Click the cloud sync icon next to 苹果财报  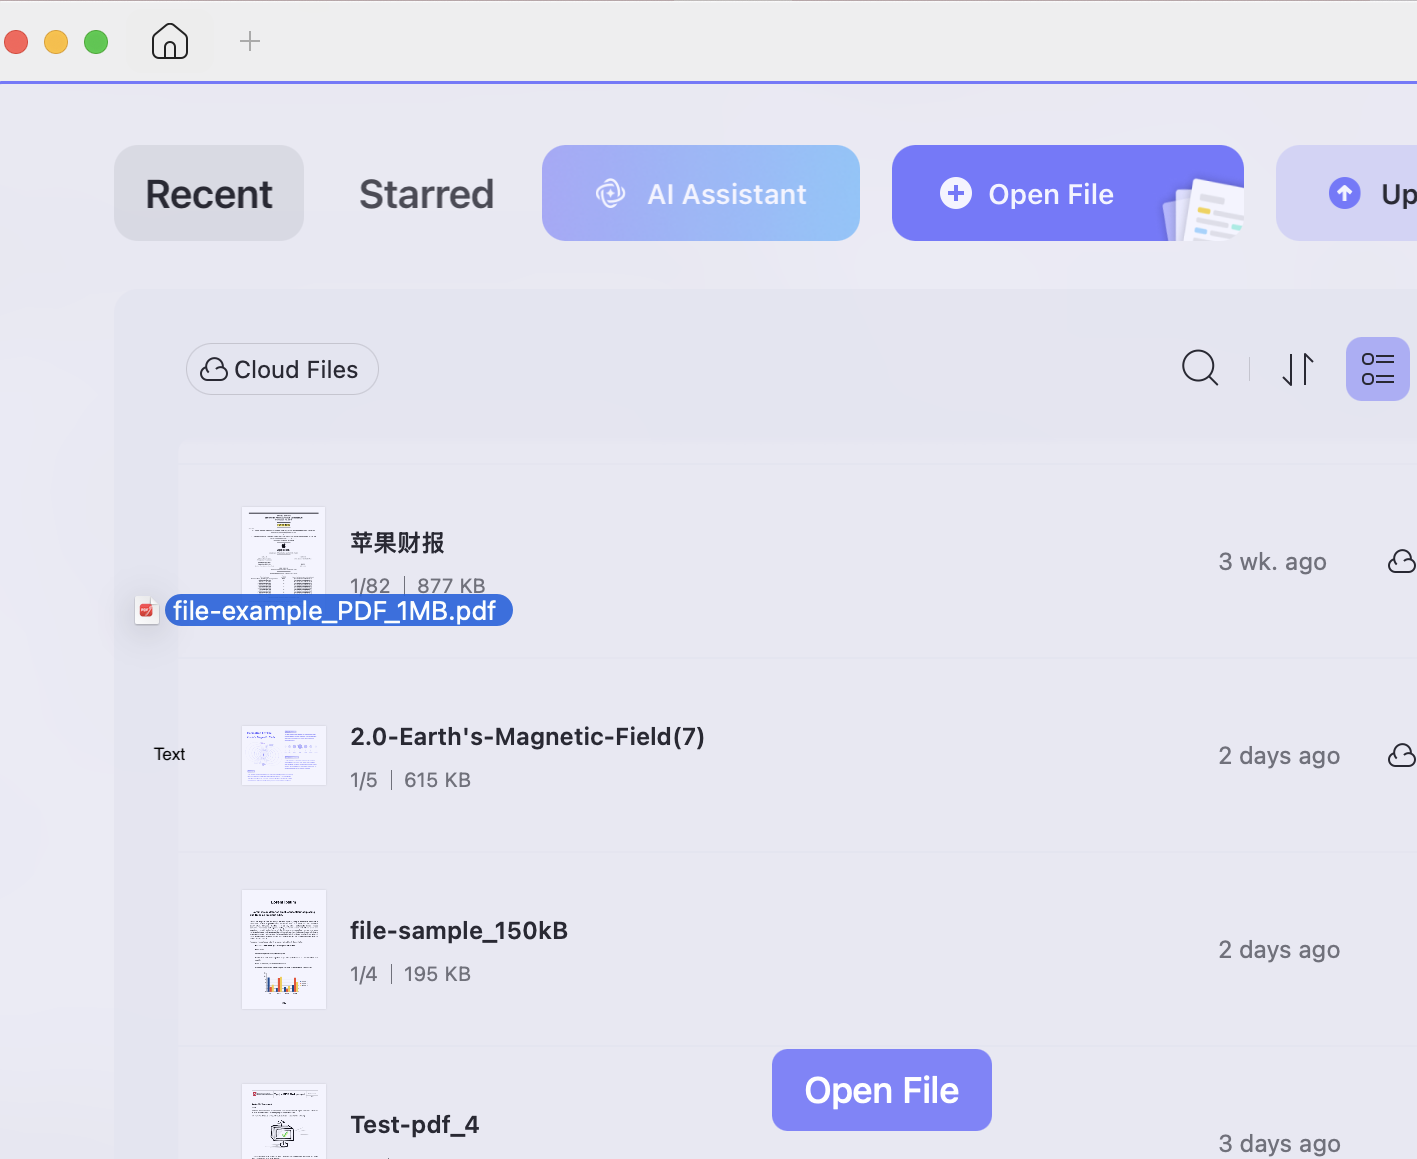click(x=1401, y=561)
